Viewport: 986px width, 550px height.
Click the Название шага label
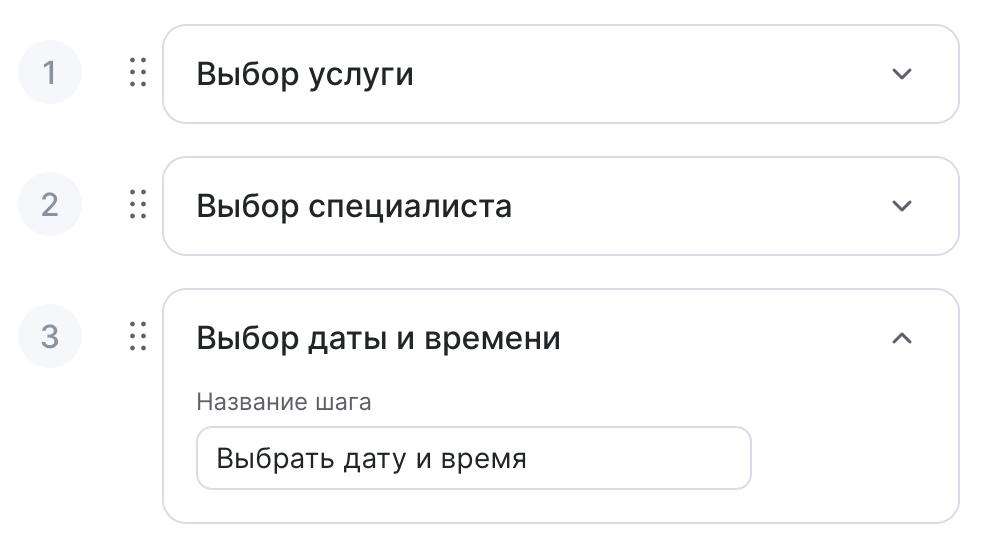coord(283,403)
